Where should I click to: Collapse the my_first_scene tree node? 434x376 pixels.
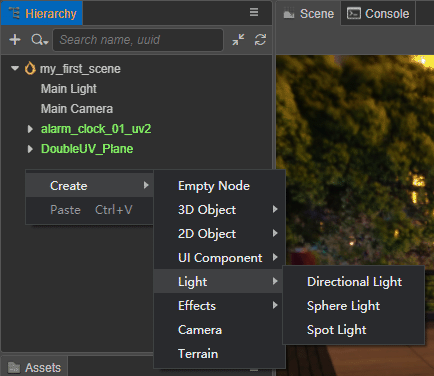pos(15,68)
